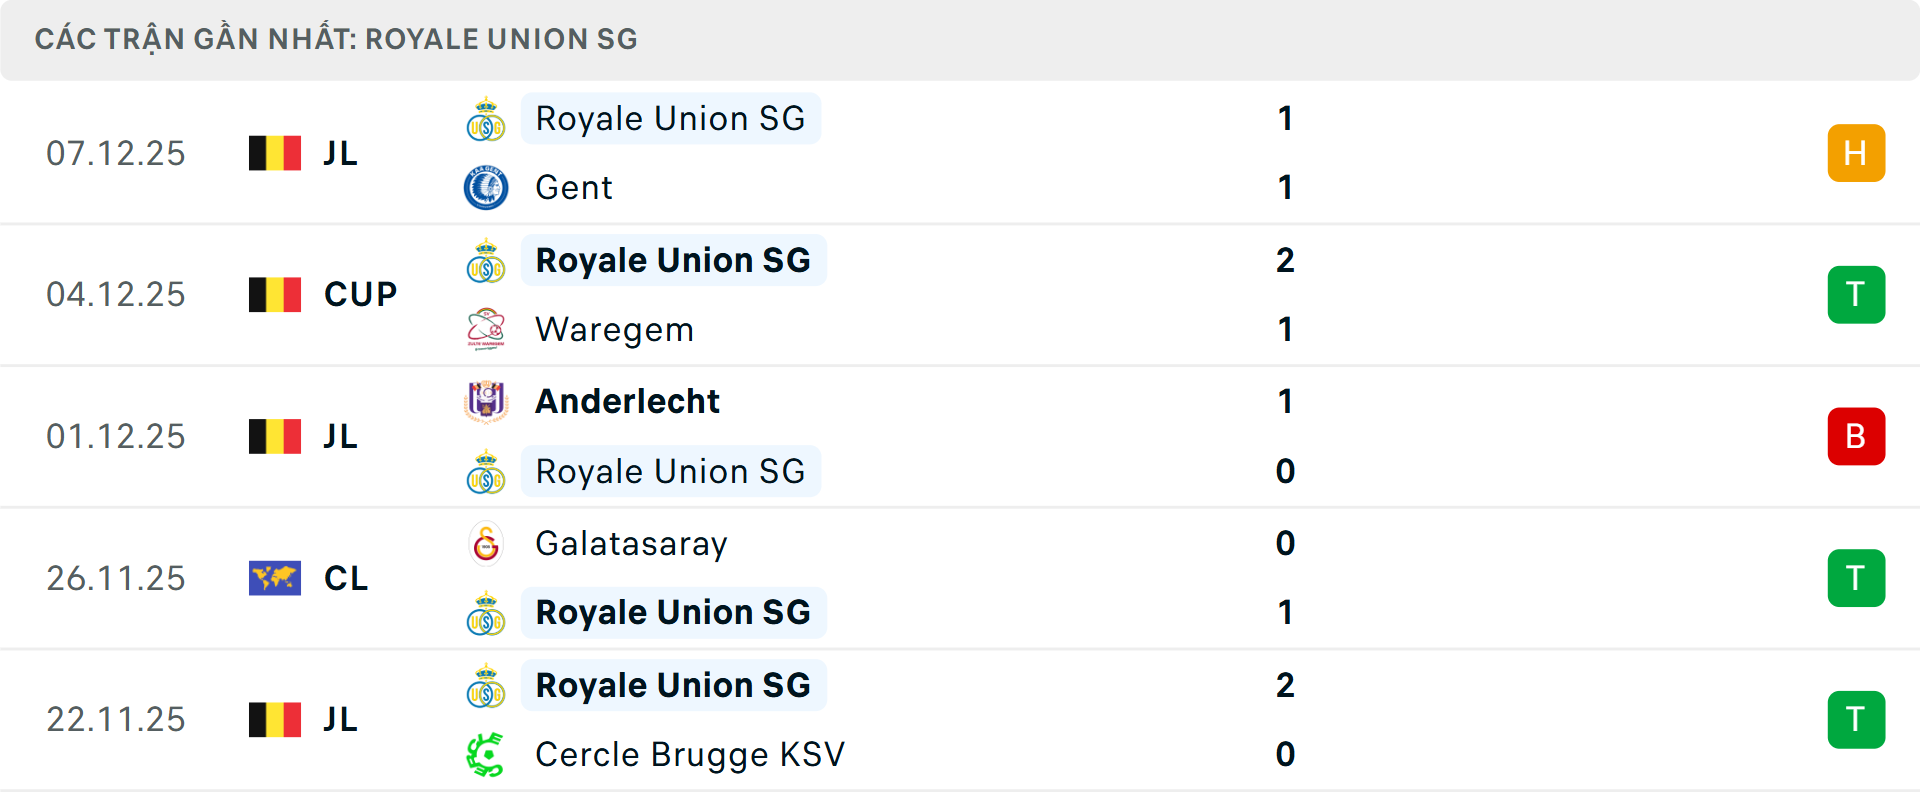Select the CL competition label

click(x=346, y=578)
